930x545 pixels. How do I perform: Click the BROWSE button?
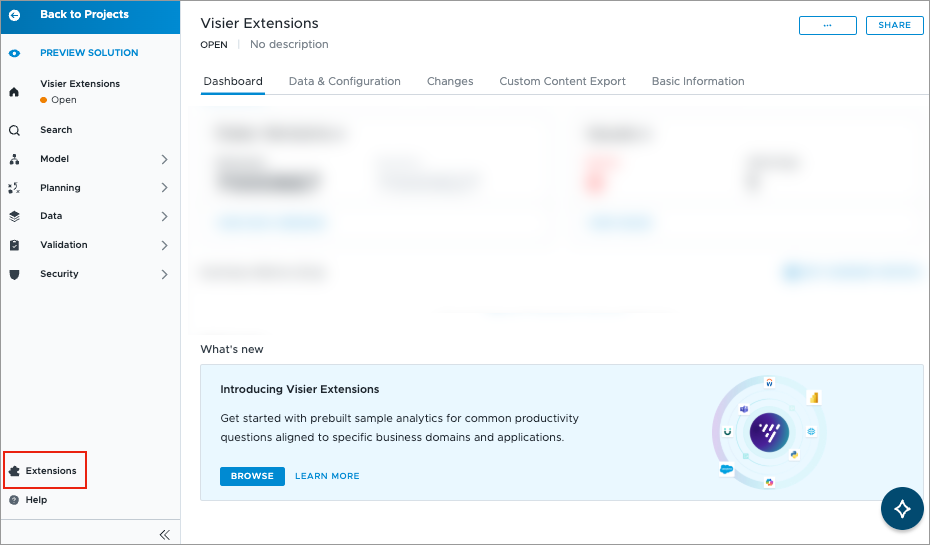[252, 476]
